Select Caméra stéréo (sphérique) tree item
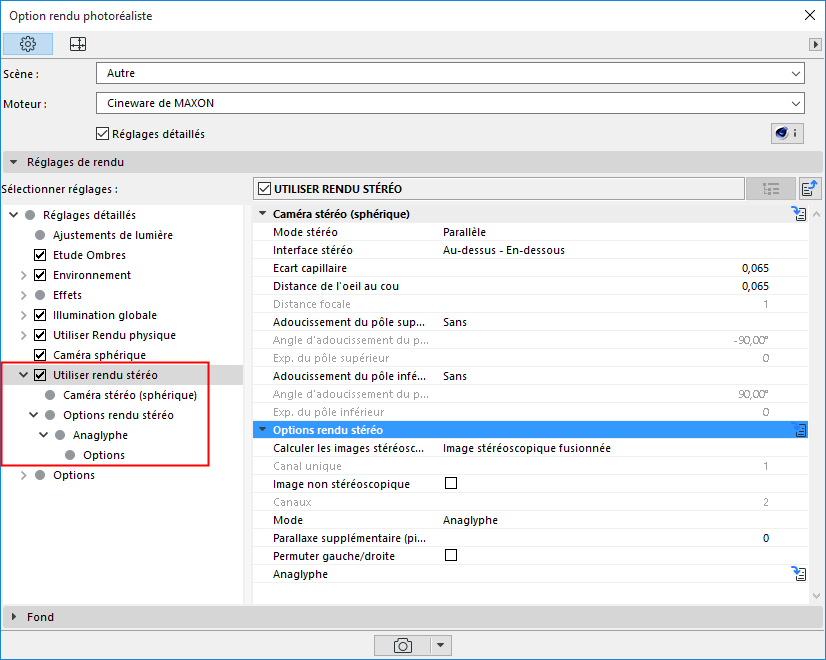 pos(130,395)
